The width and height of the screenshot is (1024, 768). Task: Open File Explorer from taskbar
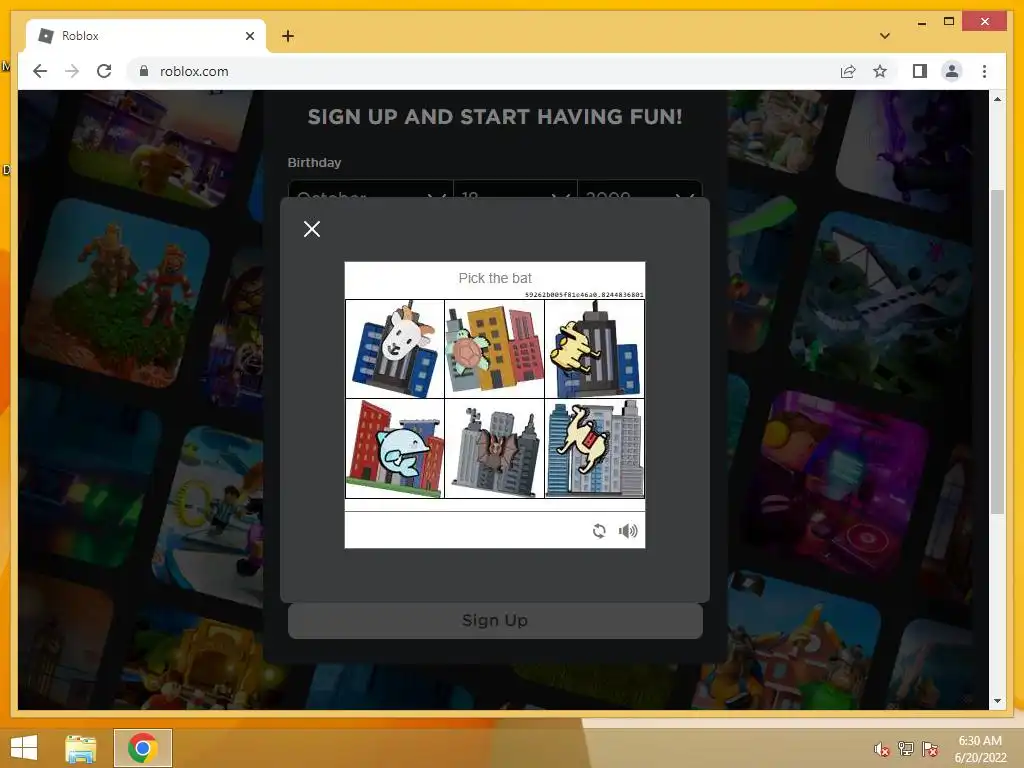80,748
